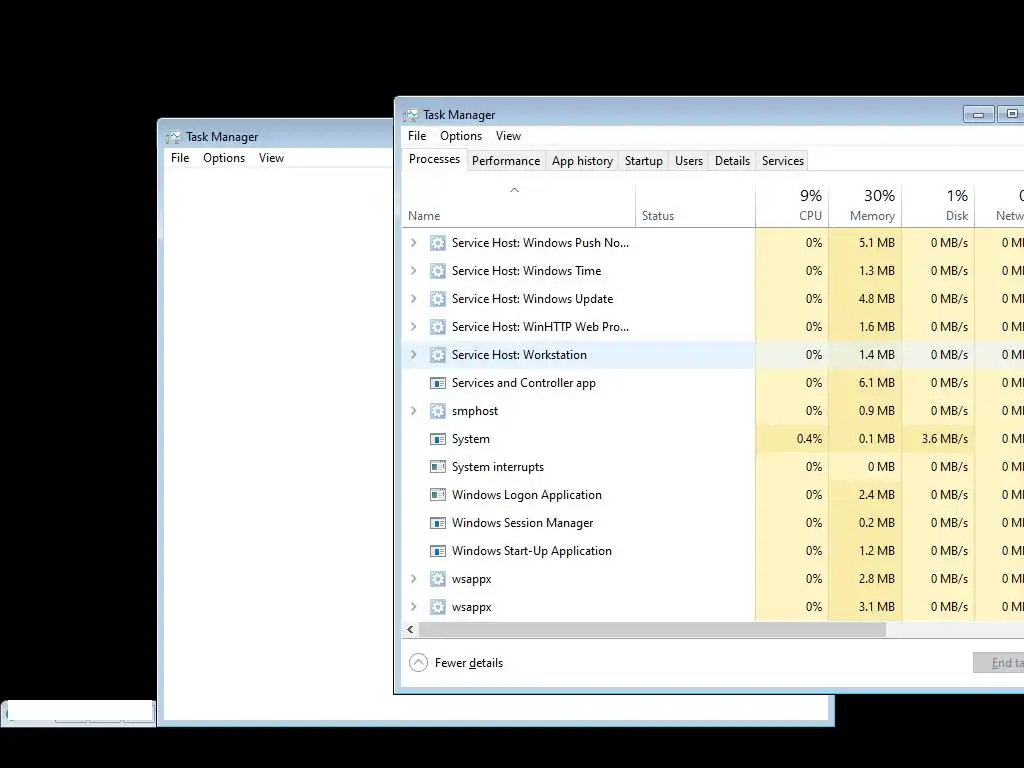Viewport: 1024px width, 768px height.
Task: Select the Services and Controller app row
Action: (713, 383)
